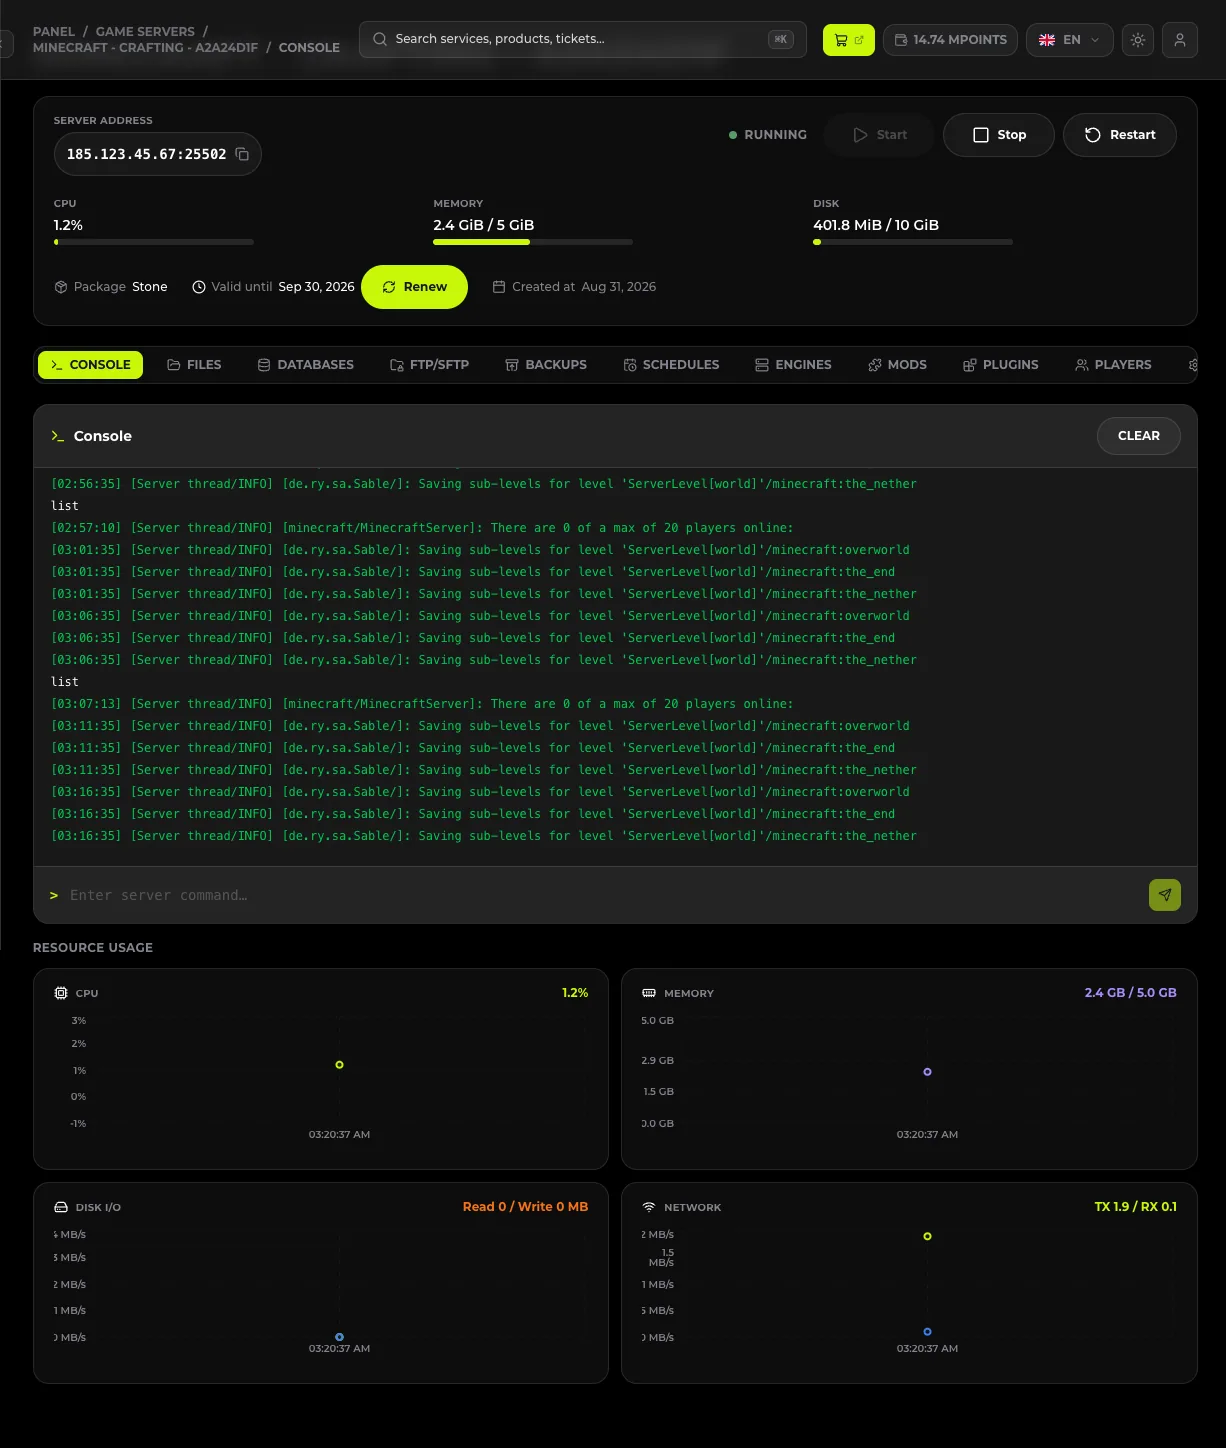This screenshot has height=1448, width=1226.
Task: Open the store cart icon button
Action: pos(849,40)
